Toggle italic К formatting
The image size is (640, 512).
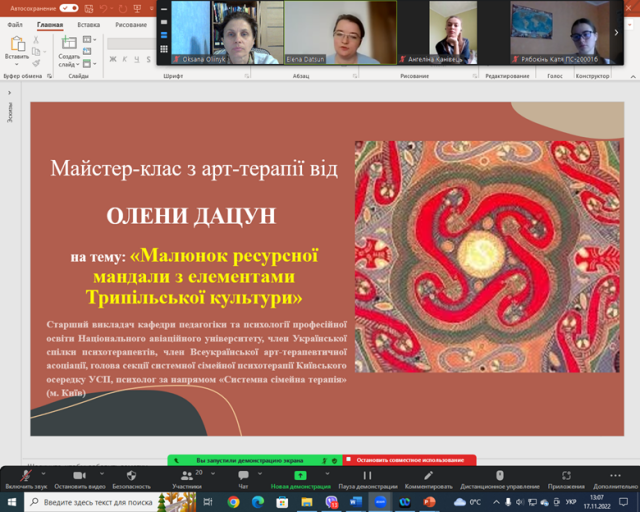[x=125, y=60]
